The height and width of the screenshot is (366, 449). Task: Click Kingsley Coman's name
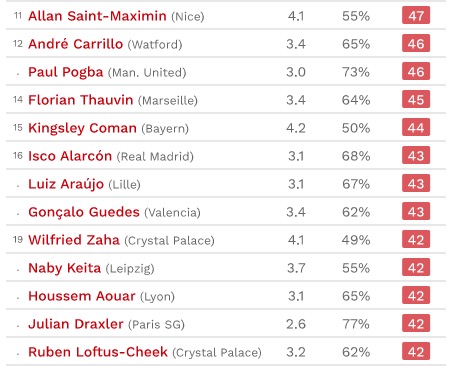click(x=82, y=128)
